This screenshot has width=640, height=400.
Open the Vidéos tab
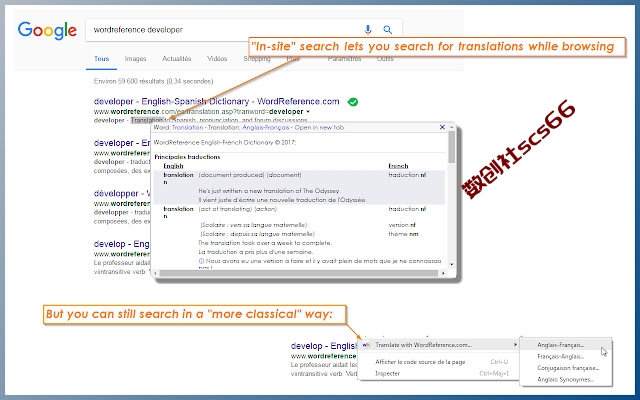217,59
